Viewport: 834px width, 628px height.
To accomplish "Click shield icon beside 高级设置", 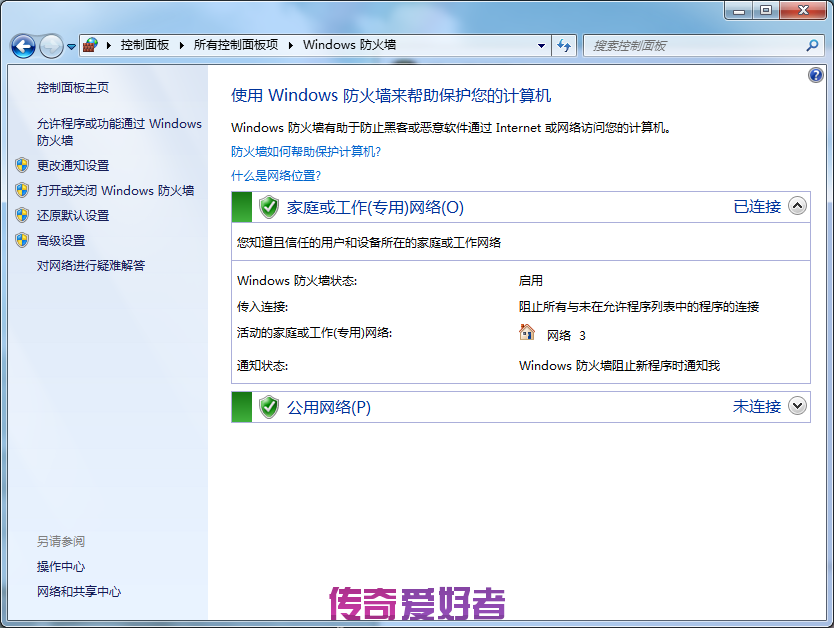I will point(22,240).
